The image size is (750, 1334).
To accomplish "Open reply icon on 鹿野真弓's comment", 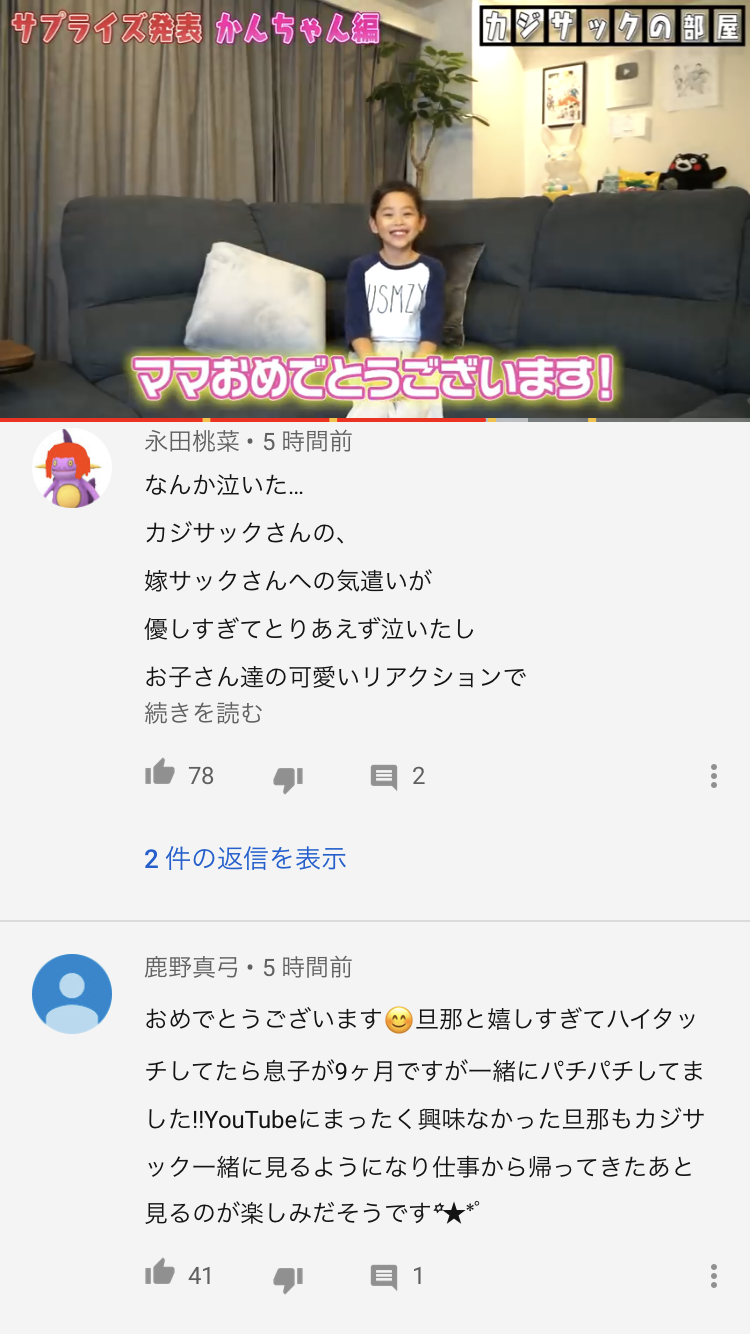I will click(x=384, y=1277).
